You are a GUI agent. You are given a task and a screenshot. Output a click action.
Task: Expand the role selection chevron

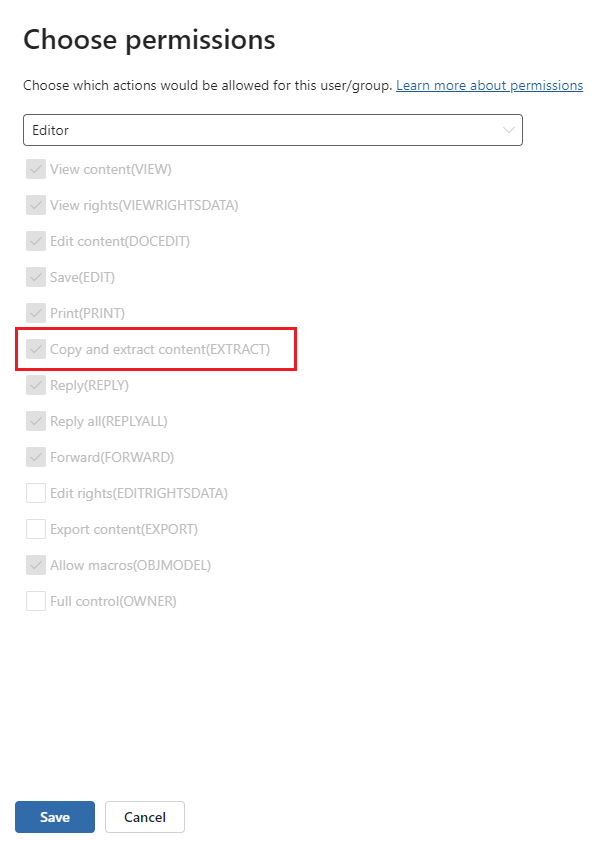508,130
